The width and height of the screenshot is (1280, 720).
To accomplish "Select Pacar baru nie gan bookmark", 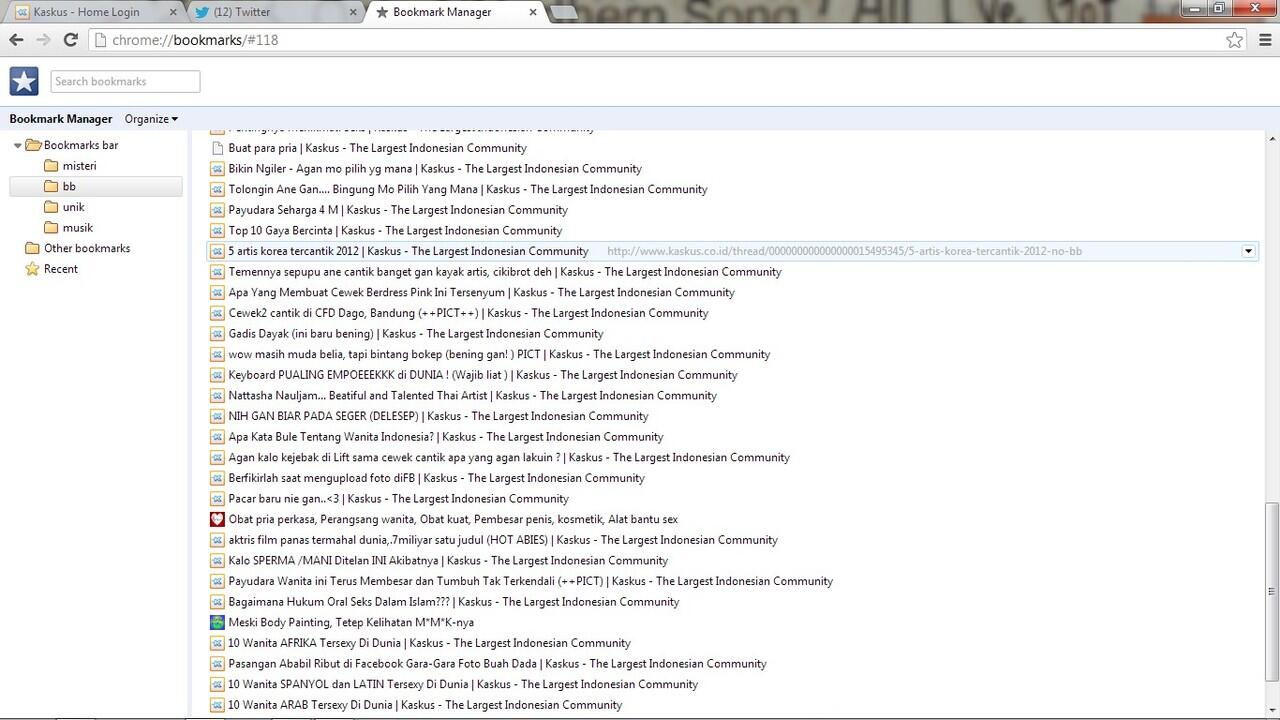I will [x=732, y=498].
